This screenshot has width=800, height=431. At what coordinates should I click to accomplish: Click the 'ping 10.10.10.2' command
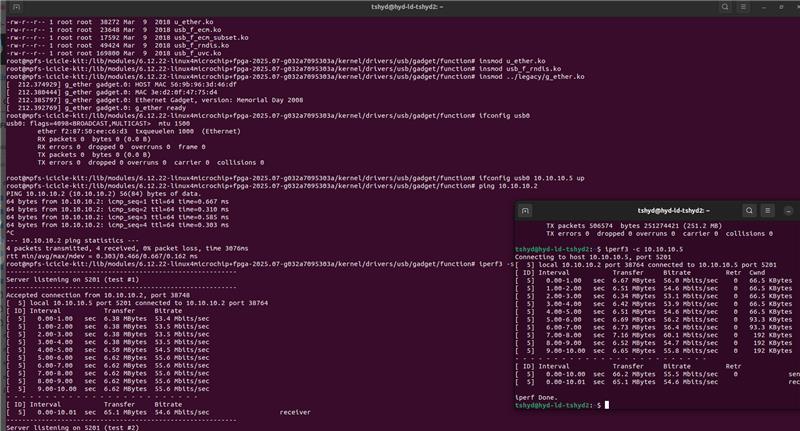click(x=508, y=186)
